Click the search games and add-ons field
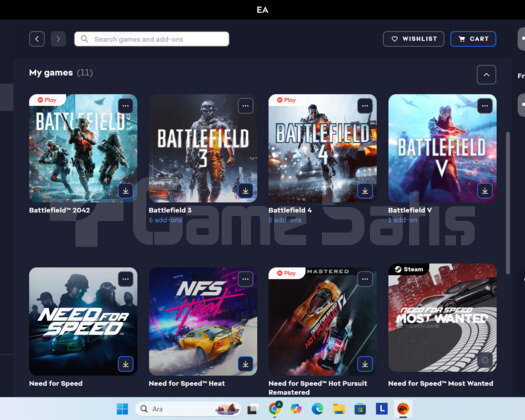The image size is (525, 420). [152, 39]
